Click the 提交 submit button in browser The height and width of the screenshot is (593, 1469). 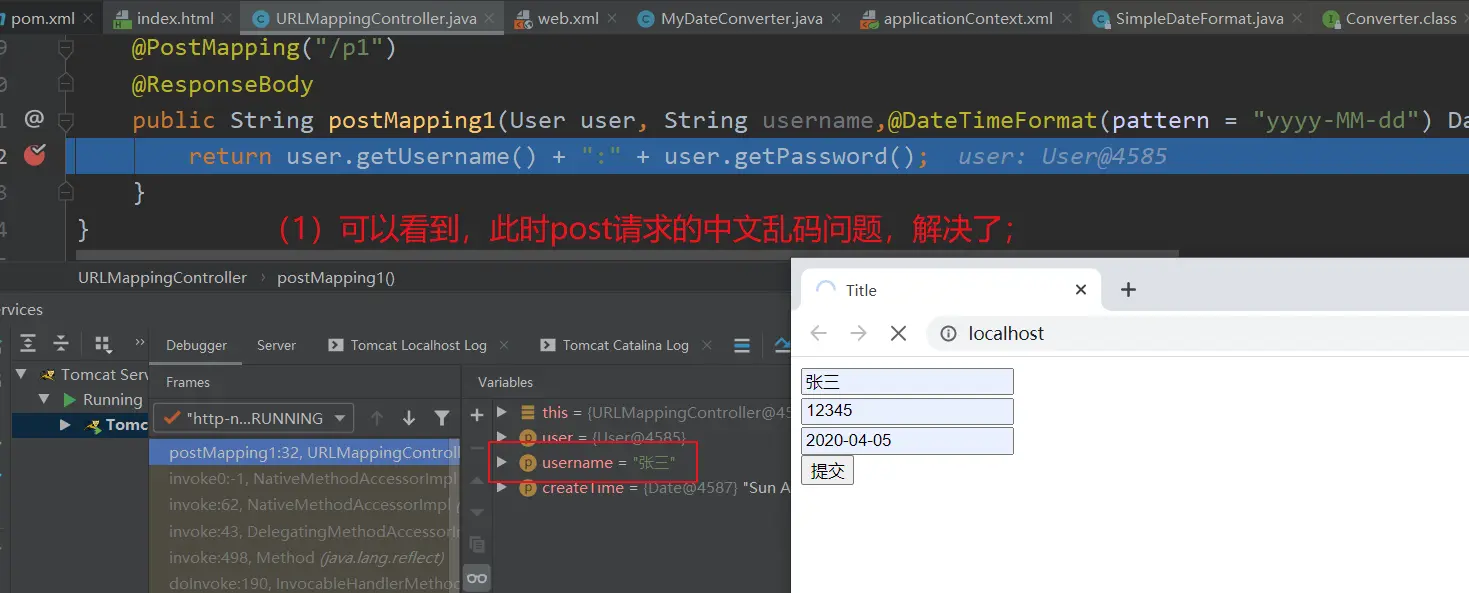click(x=827, y=471)
